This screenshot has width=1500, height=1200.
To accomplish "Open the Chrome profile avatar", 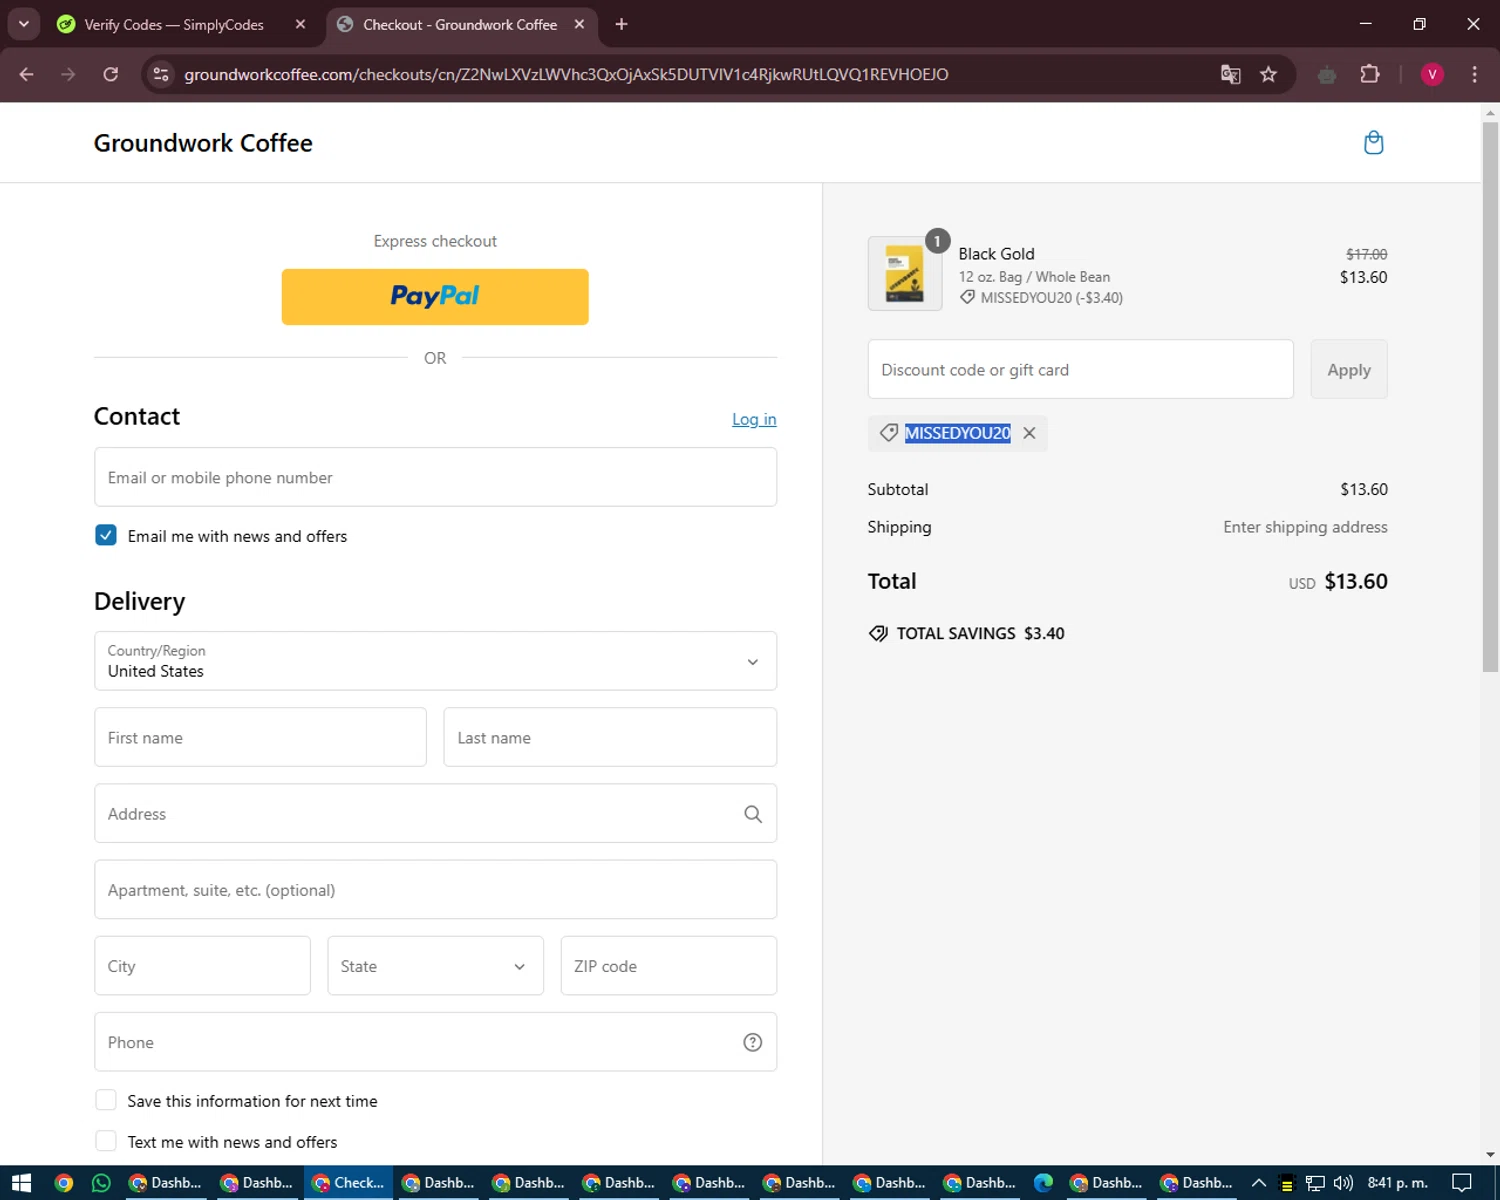I will [1432, 75].
